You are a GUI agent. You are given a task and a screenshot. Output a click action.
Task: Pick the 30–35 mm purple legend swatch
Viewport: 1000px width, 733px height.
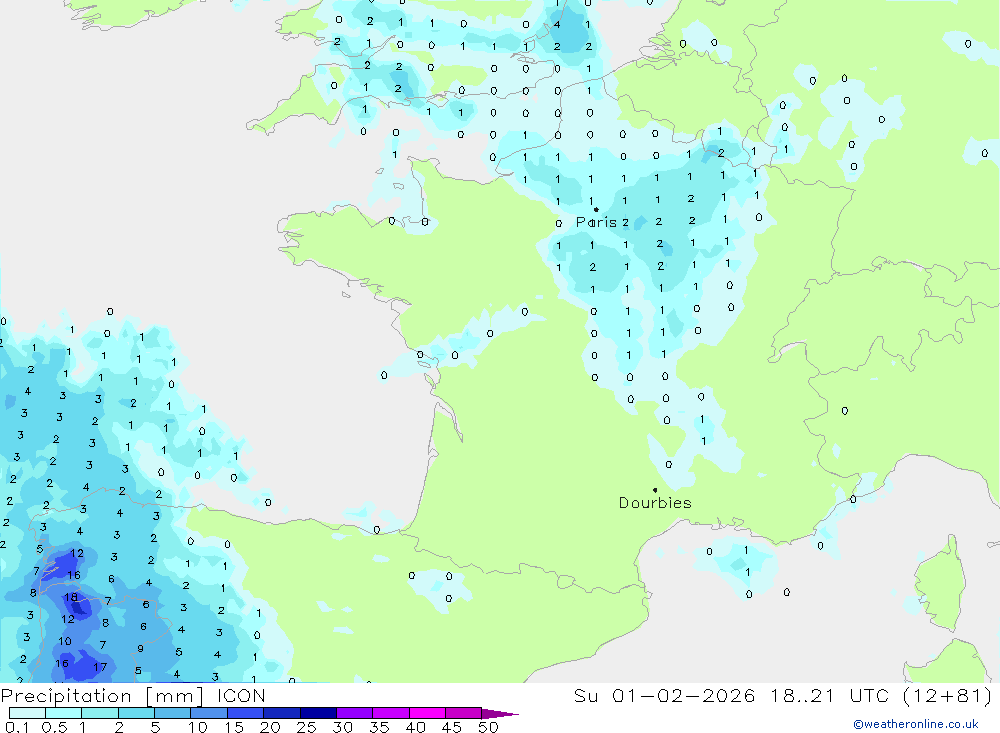tap(354, 713)
